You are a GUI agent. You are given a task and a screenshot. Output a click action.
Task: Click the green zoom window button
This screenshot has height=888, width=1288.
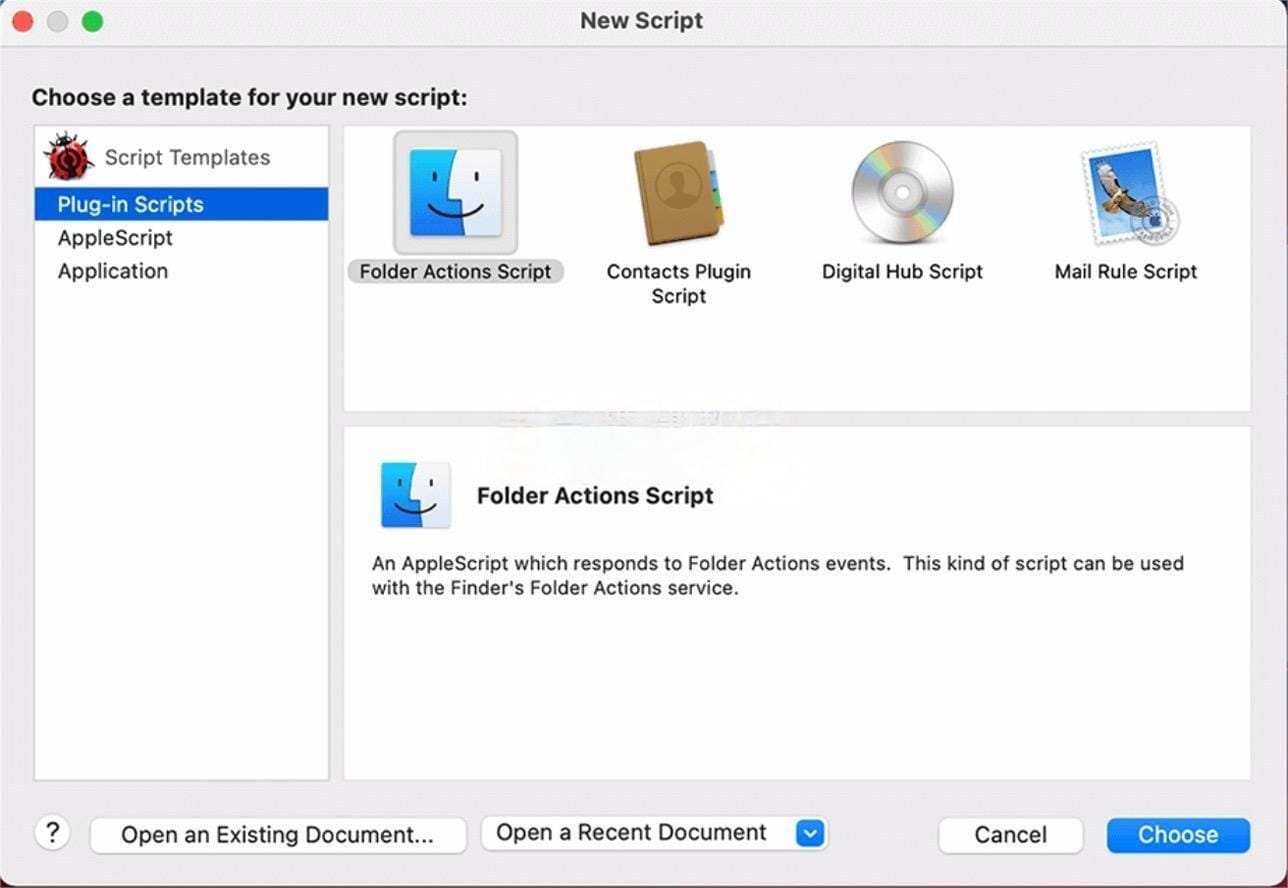[x=93, y=21]
